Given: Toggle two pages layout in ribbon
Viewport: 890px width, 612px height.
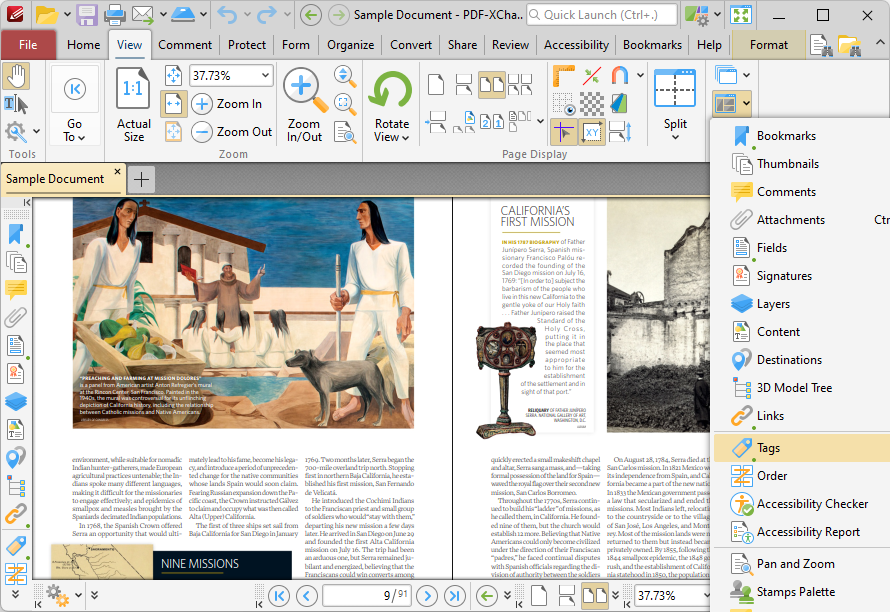Looking at the screenshot, I should [x=492, y=85].
